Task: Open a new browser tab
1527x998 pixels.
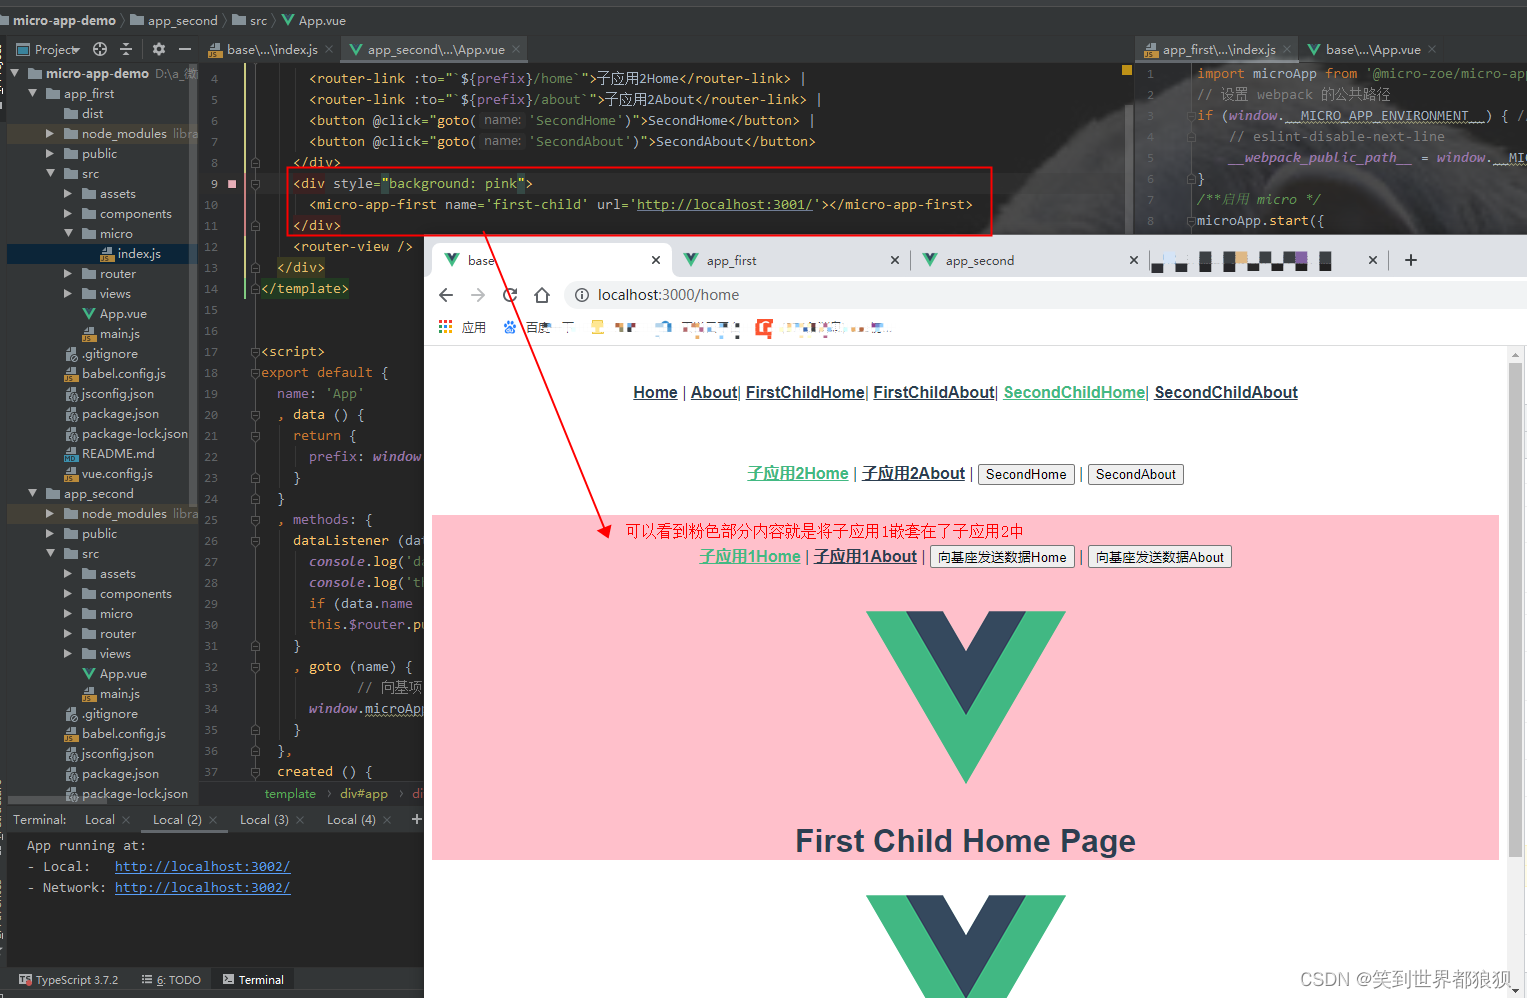Action: (x=1411, y=260)
